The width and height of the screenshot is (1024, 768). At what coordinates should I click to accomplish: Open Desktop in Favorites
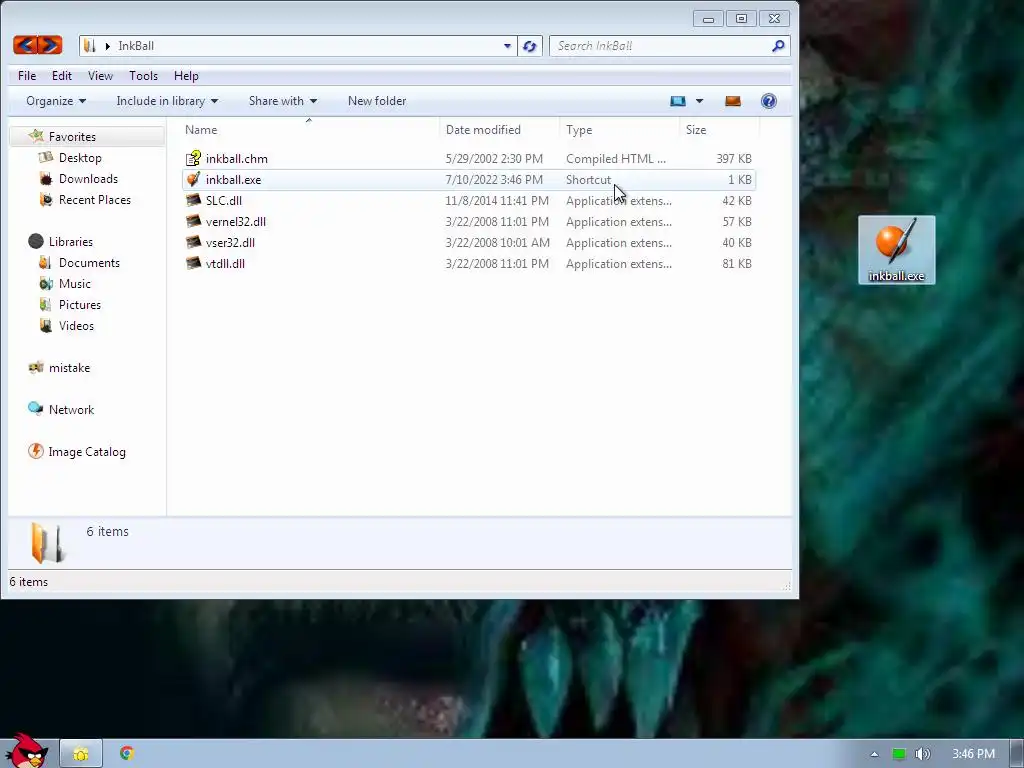[80, 157]
